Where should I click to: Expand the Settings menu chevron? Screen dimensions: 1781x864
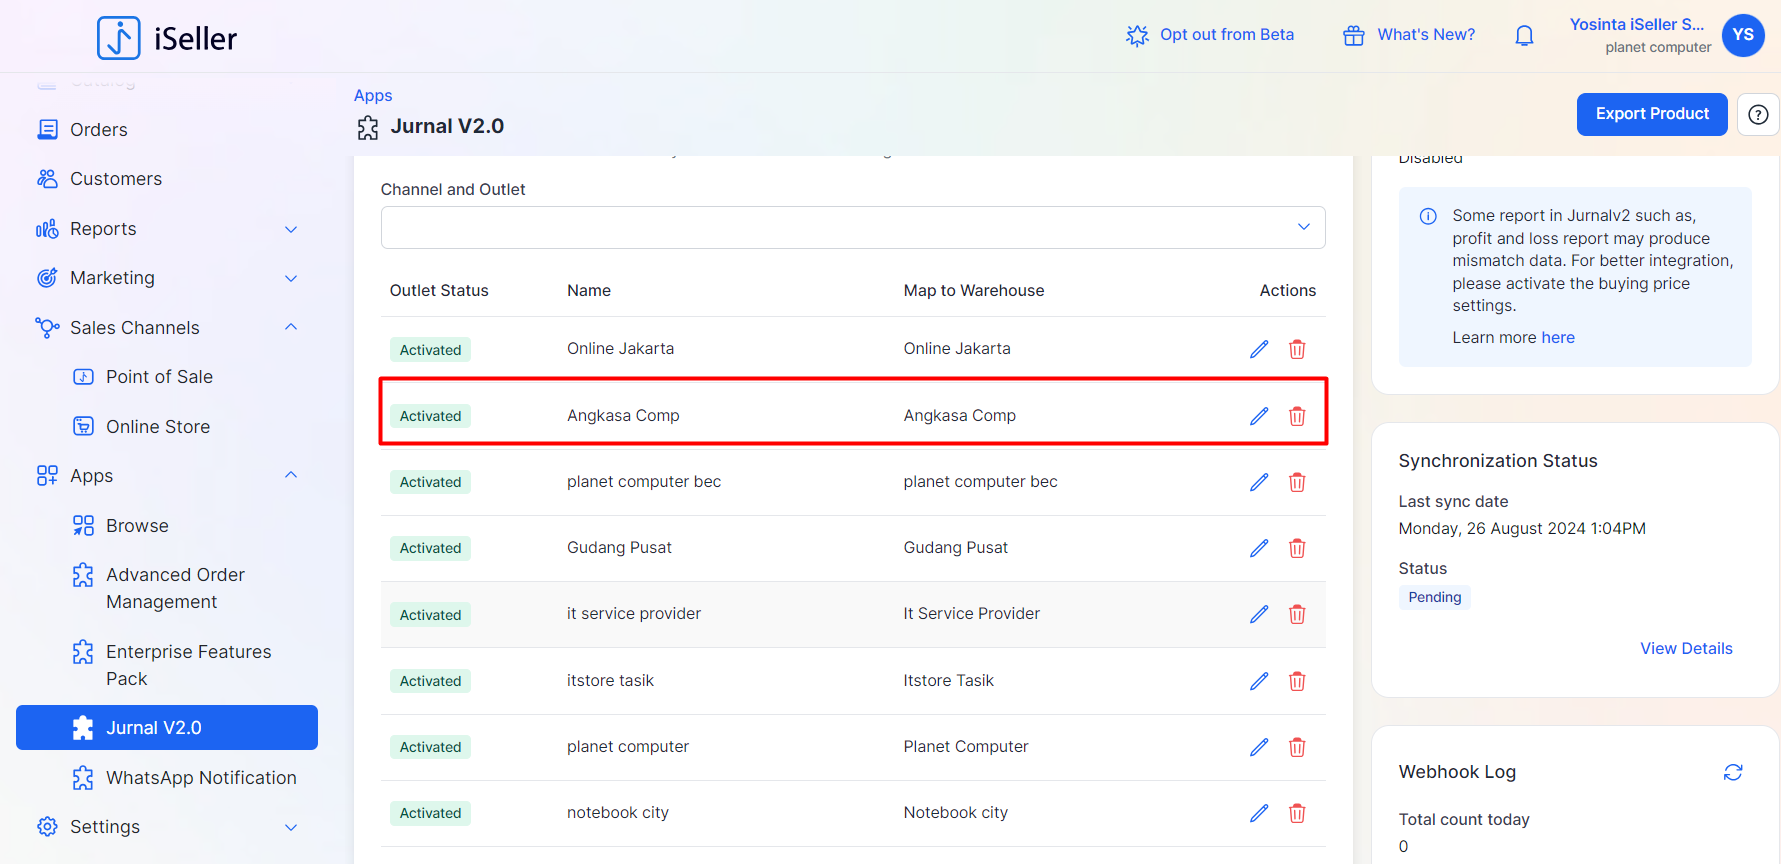(x=291, y=827)
